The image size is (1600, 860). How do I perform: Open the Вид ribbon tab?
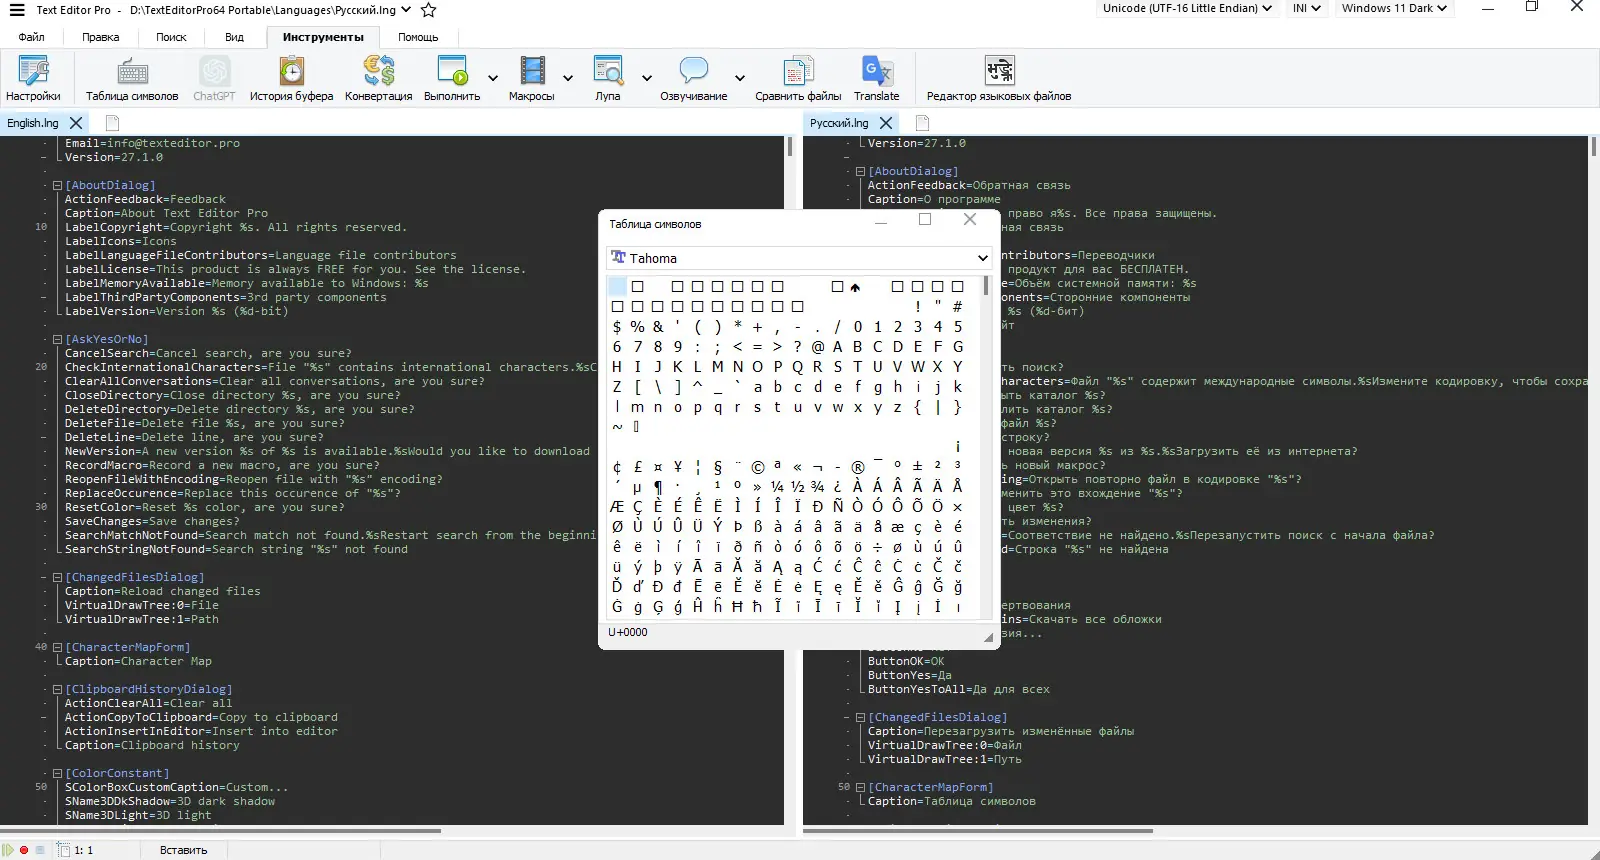click(x=234, y=37)
